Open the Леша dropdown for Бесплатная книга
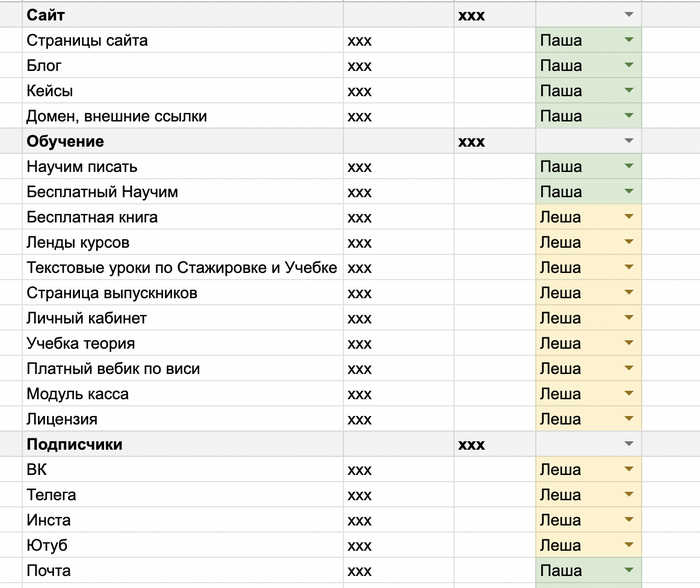Screen dimensions: 700x588 [x=628, y=217]
